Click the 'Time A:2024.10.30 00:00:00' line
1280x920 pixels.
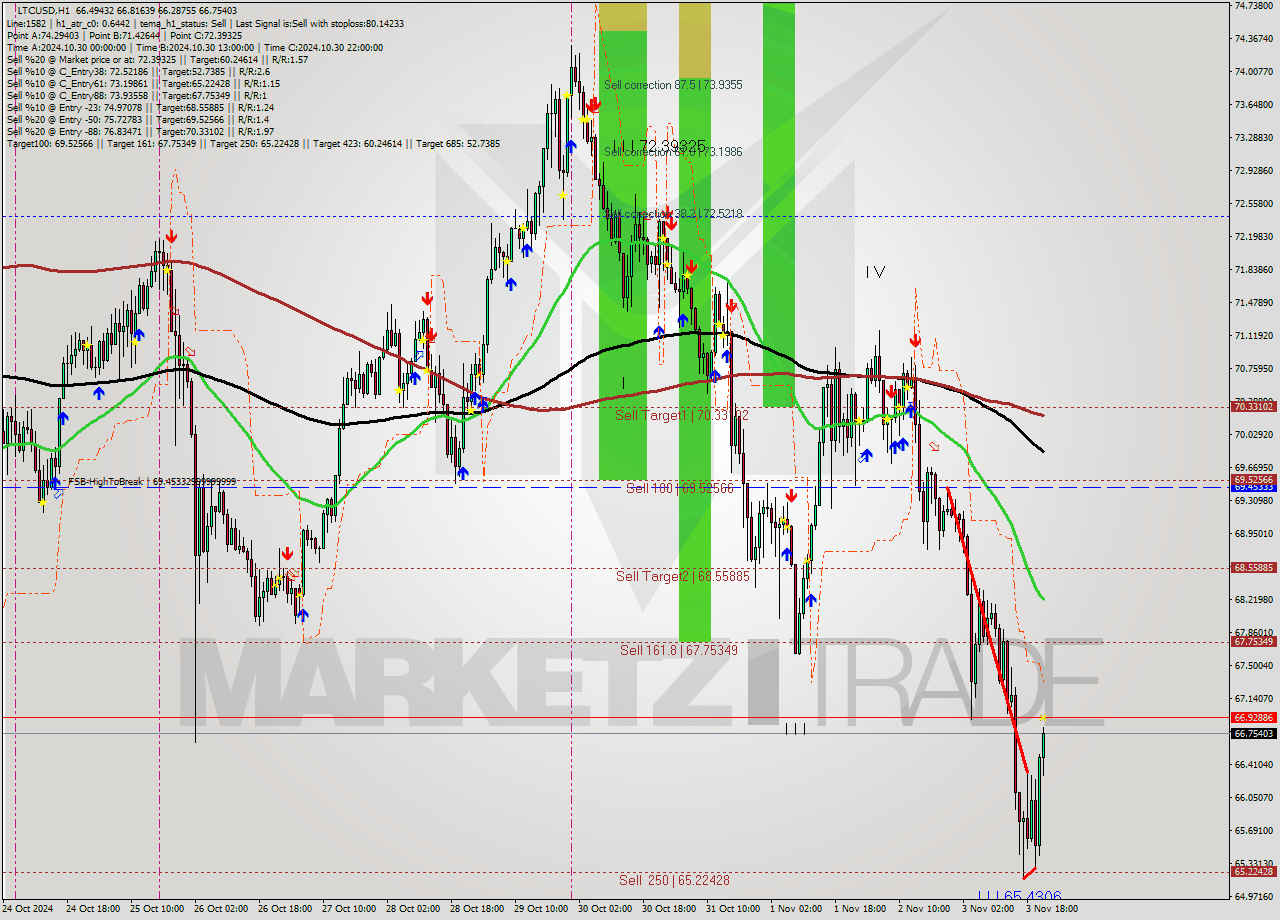click(x=194, y=47)
